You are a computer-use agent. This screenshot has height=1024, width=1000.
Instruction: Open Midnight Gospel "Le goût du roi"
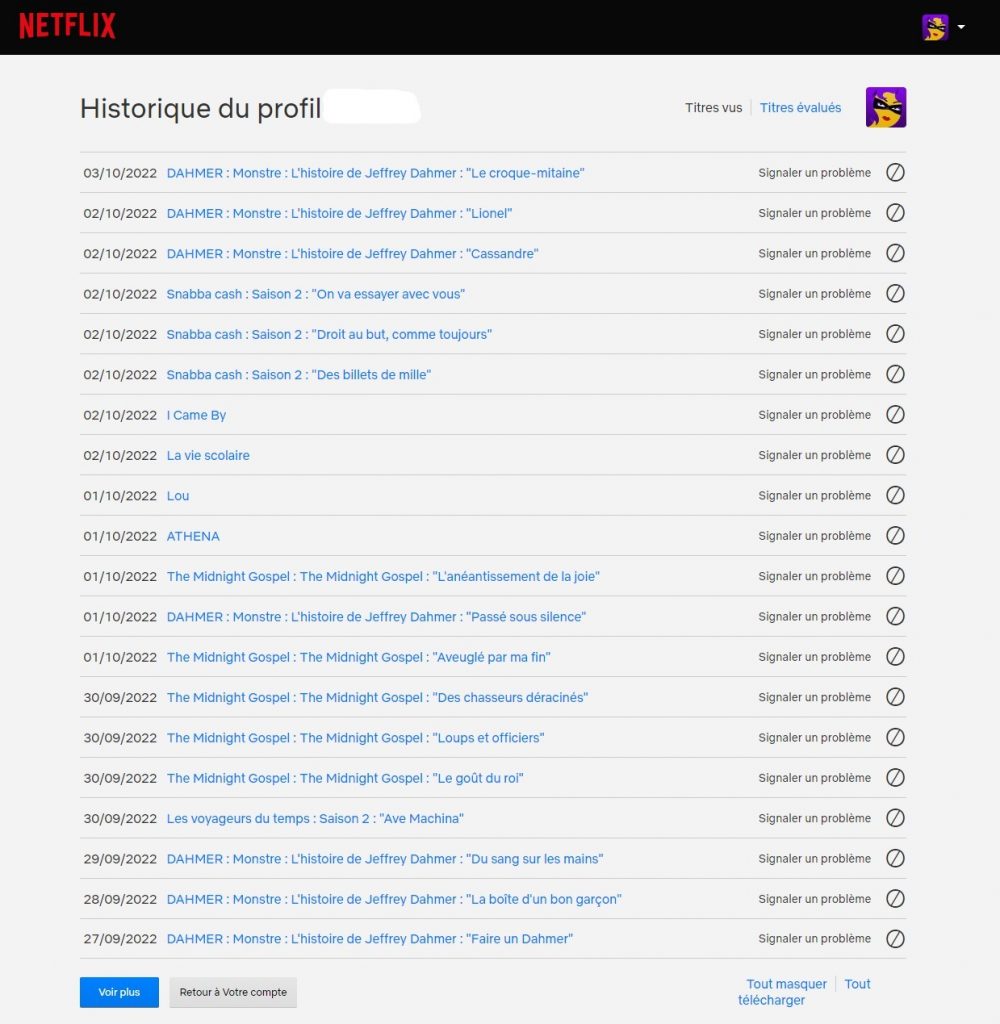(x=345, y=778)
